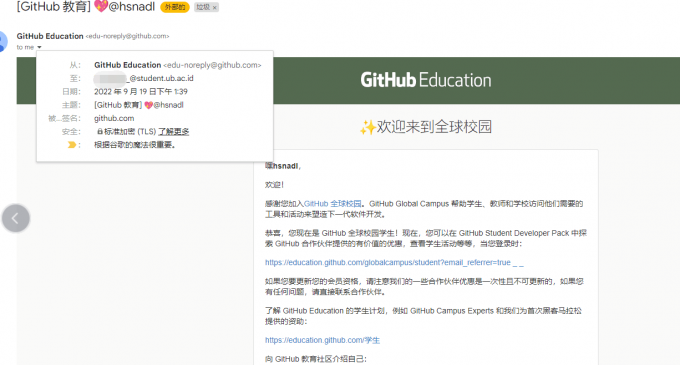
Task: Click sender address in details popup
Action: tap(212, 65)
